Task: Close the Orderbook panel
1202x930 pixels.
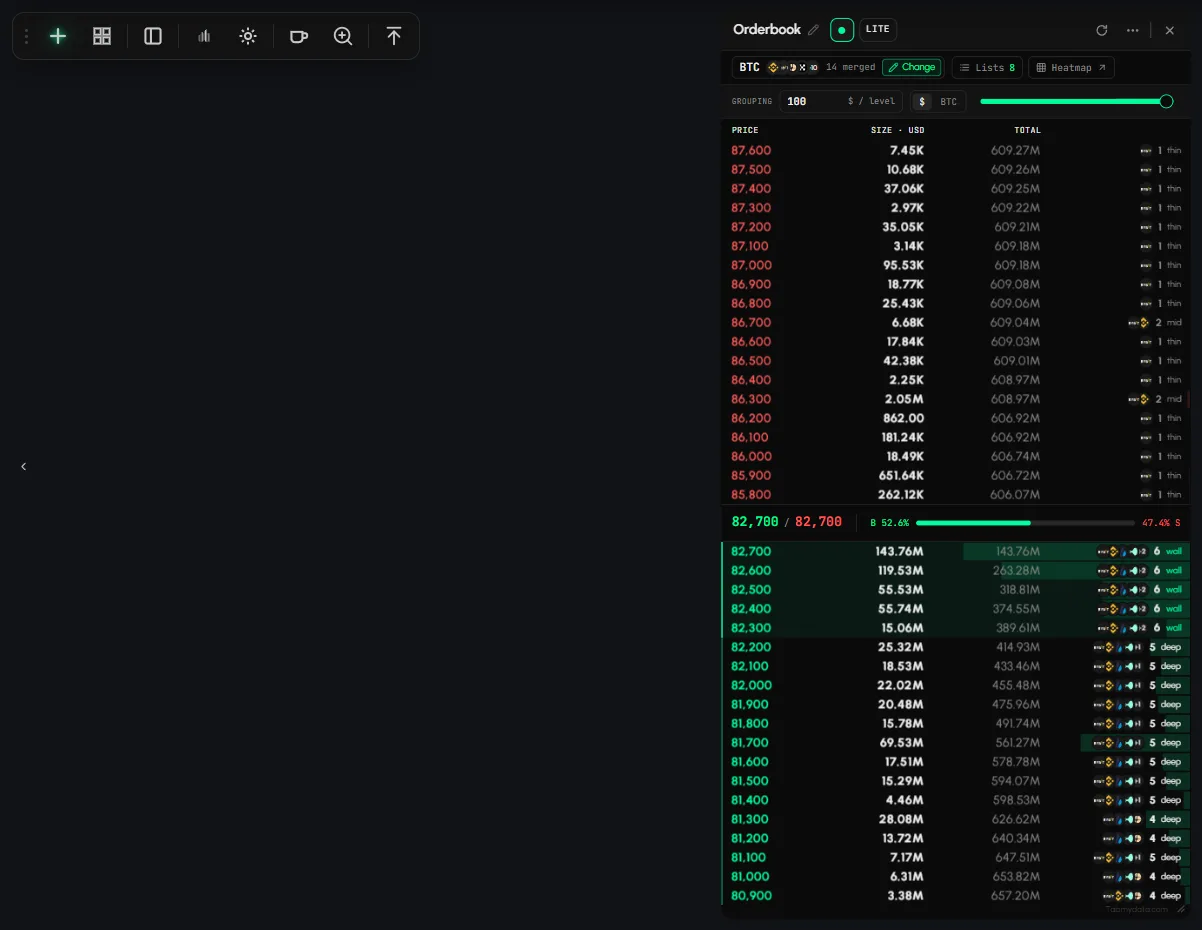Action: (1170, 30)
